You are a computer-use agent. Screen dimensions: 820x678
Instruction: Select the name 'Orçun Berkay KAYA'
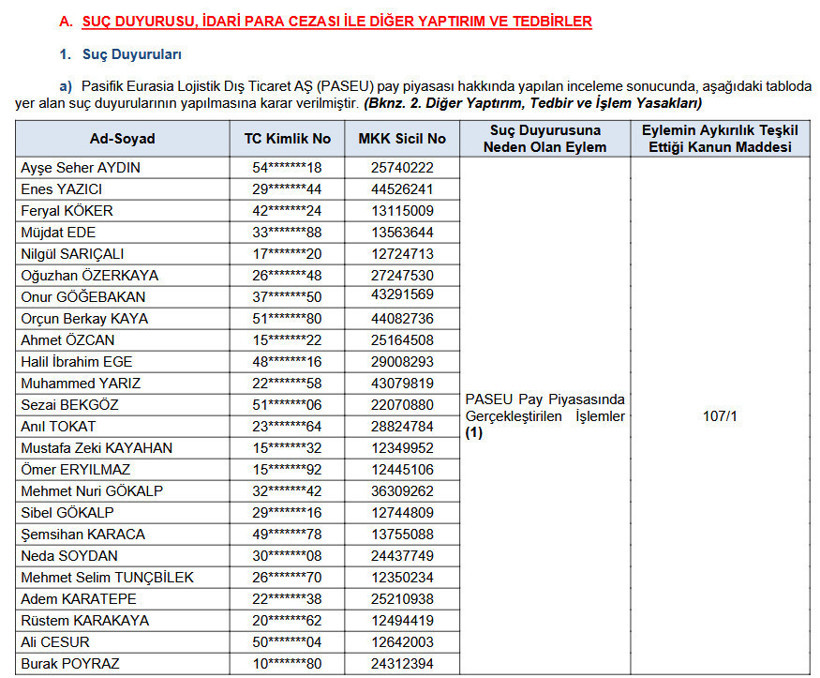[84, 319]
